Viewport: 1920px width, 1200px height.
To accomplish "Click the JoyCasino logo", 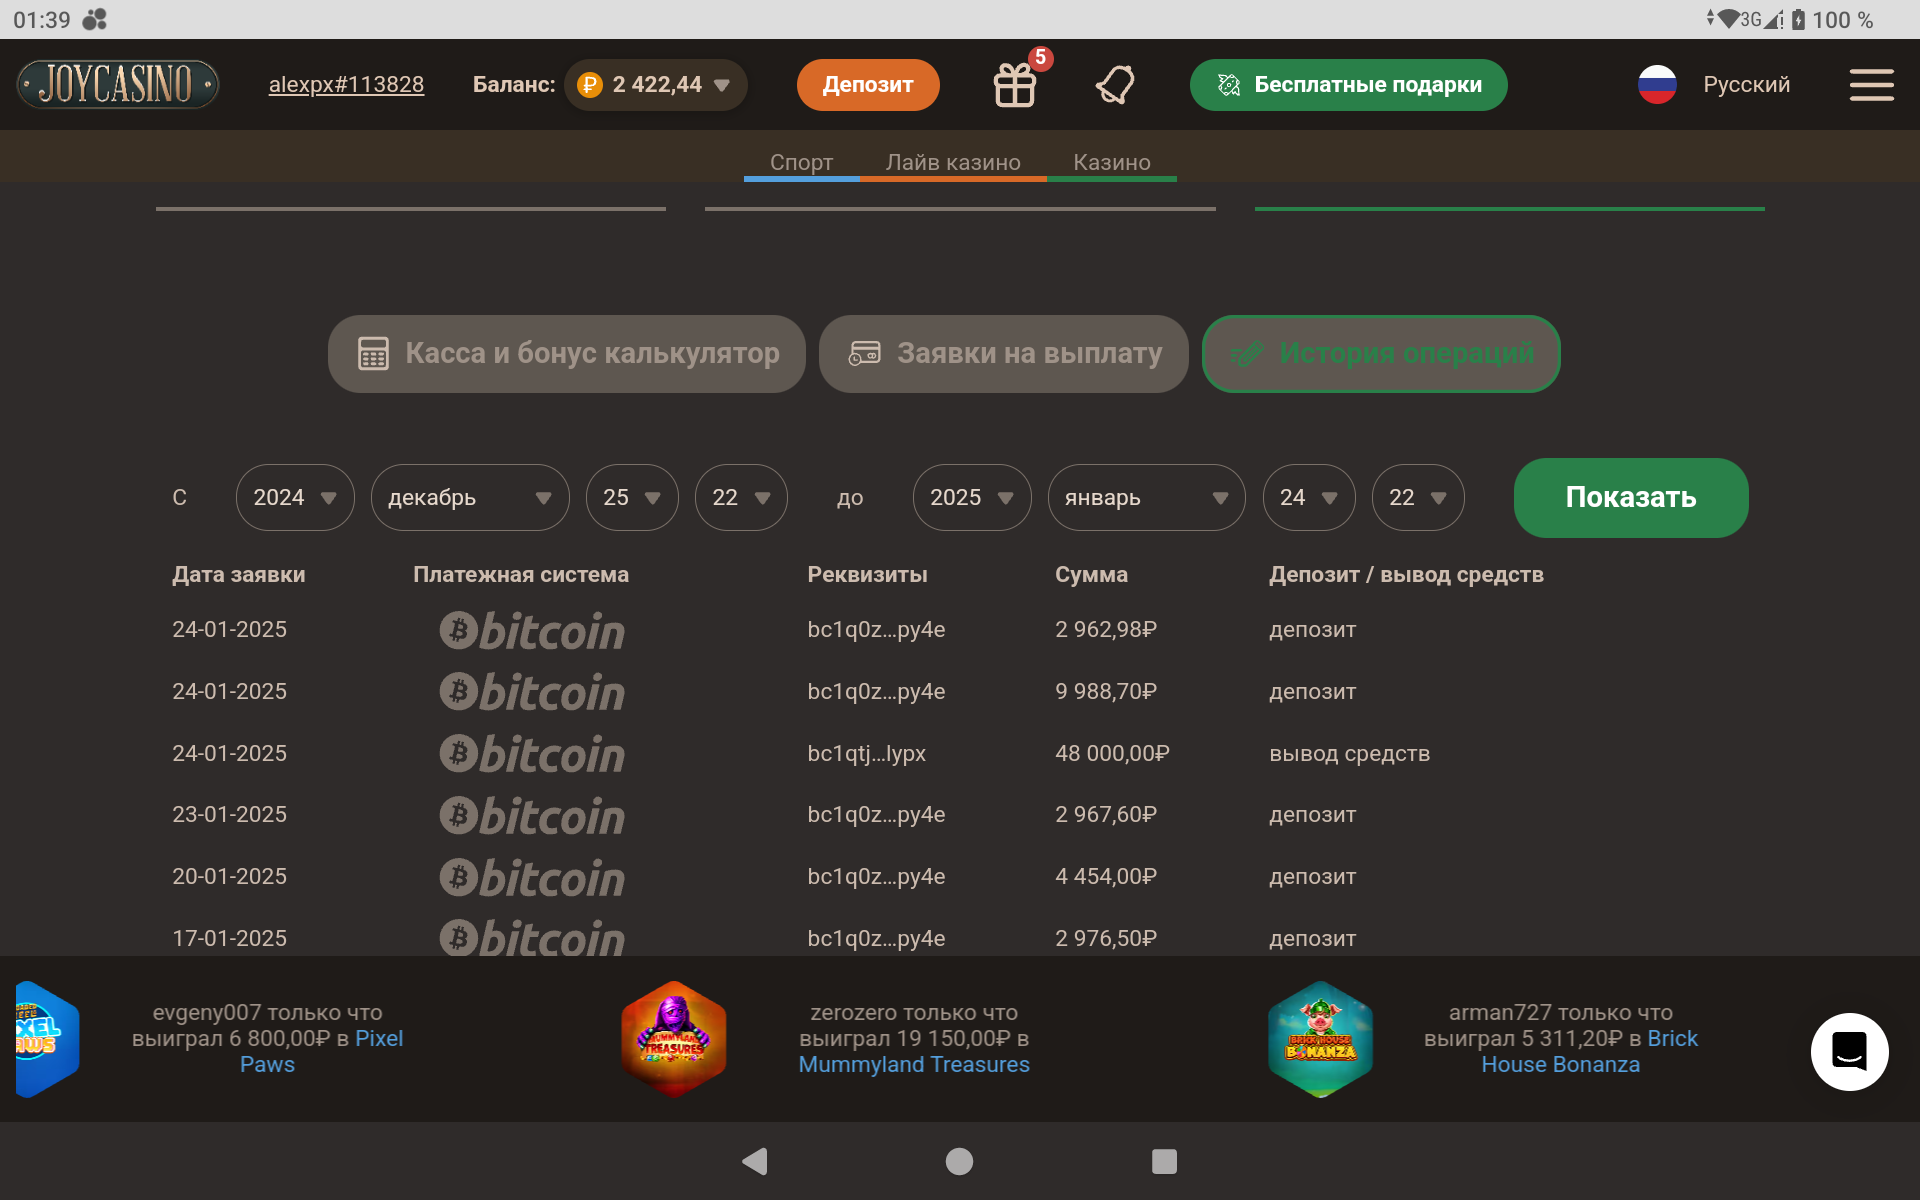I will pos(118,84).
